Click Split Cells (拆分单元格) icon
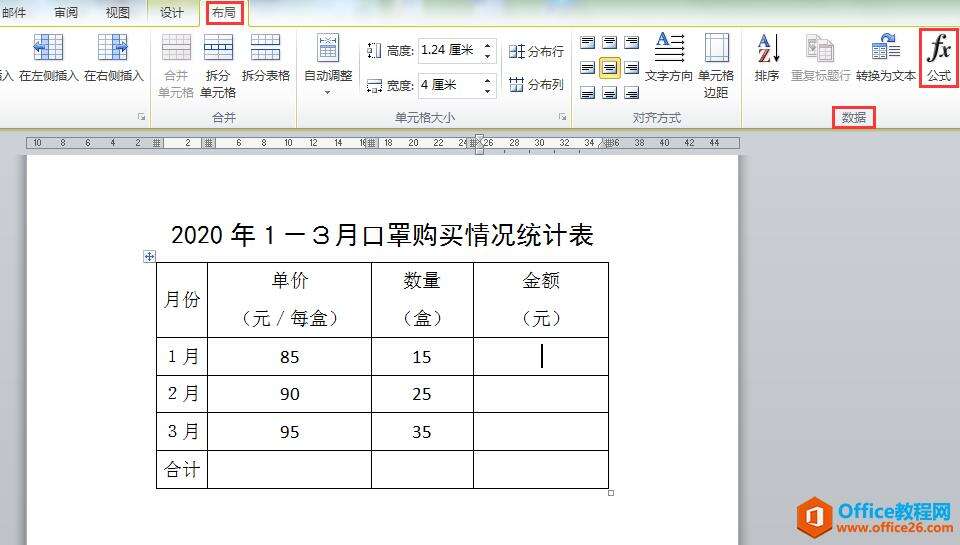The height and width of the screenshot is (545, 960). 218,47
